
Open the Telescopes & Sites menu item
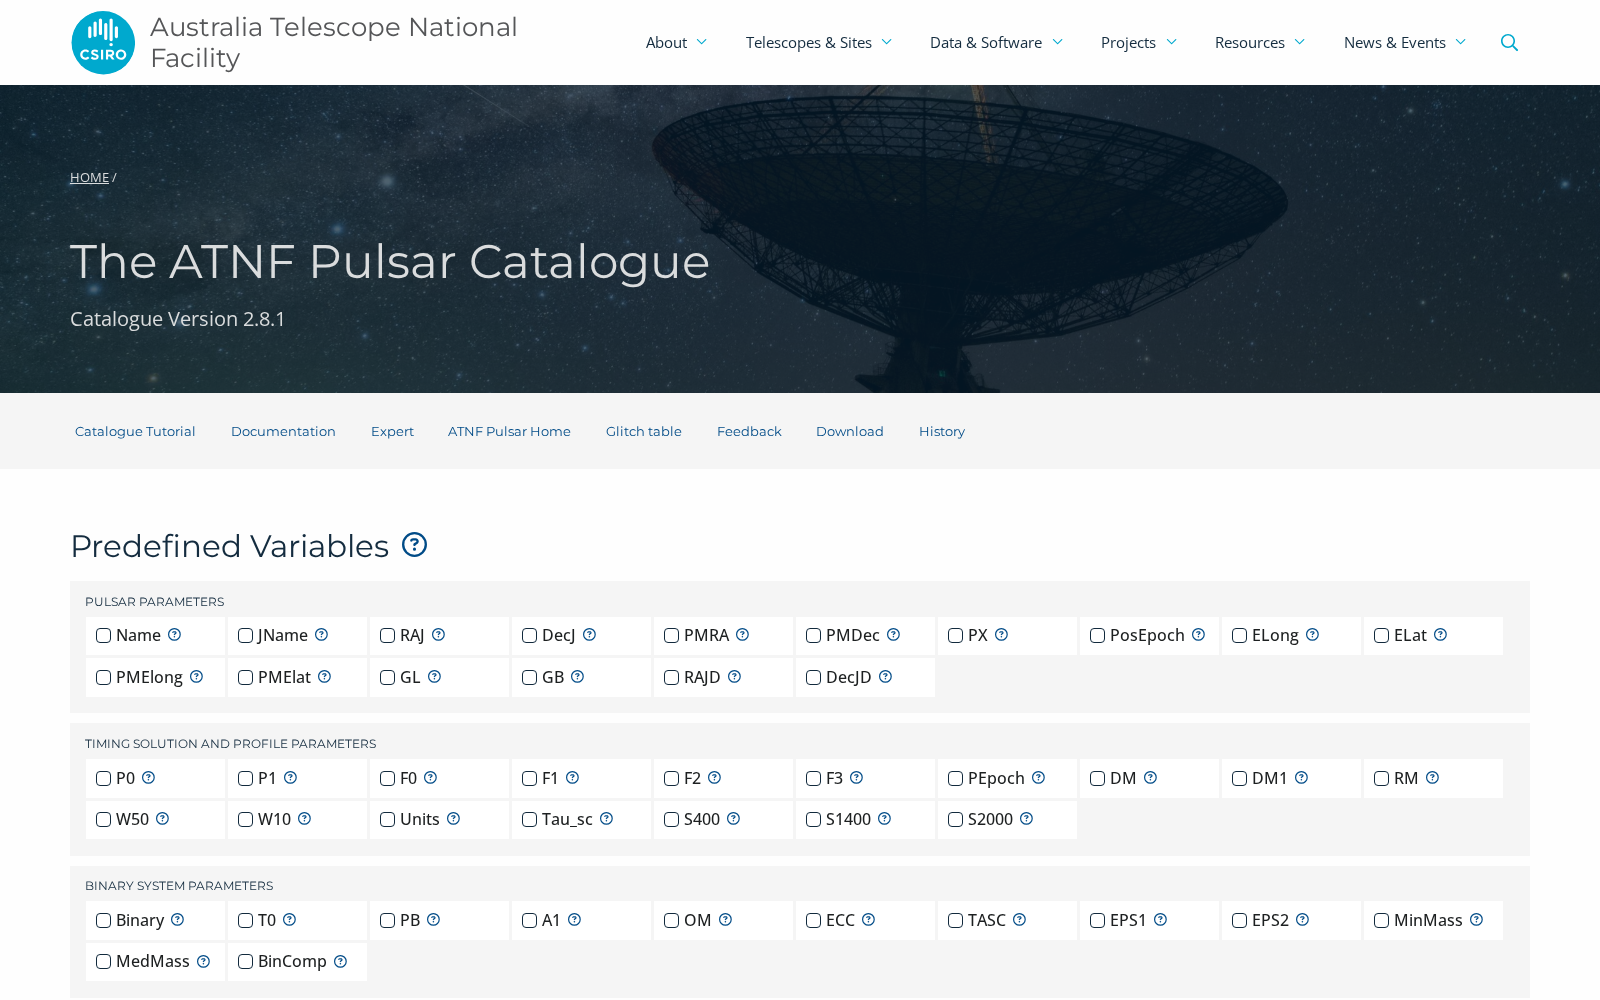[x=809, y=42]
